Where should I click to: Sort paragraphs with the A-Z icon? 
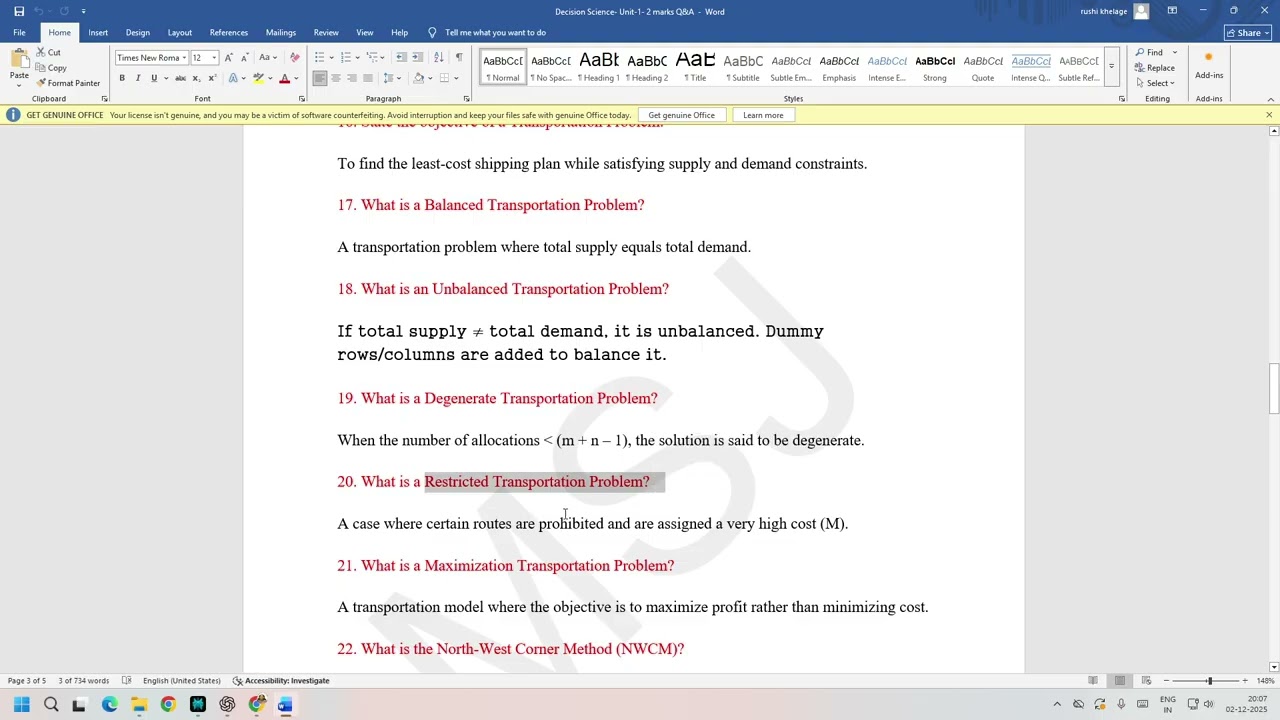[x=441, y=57]
